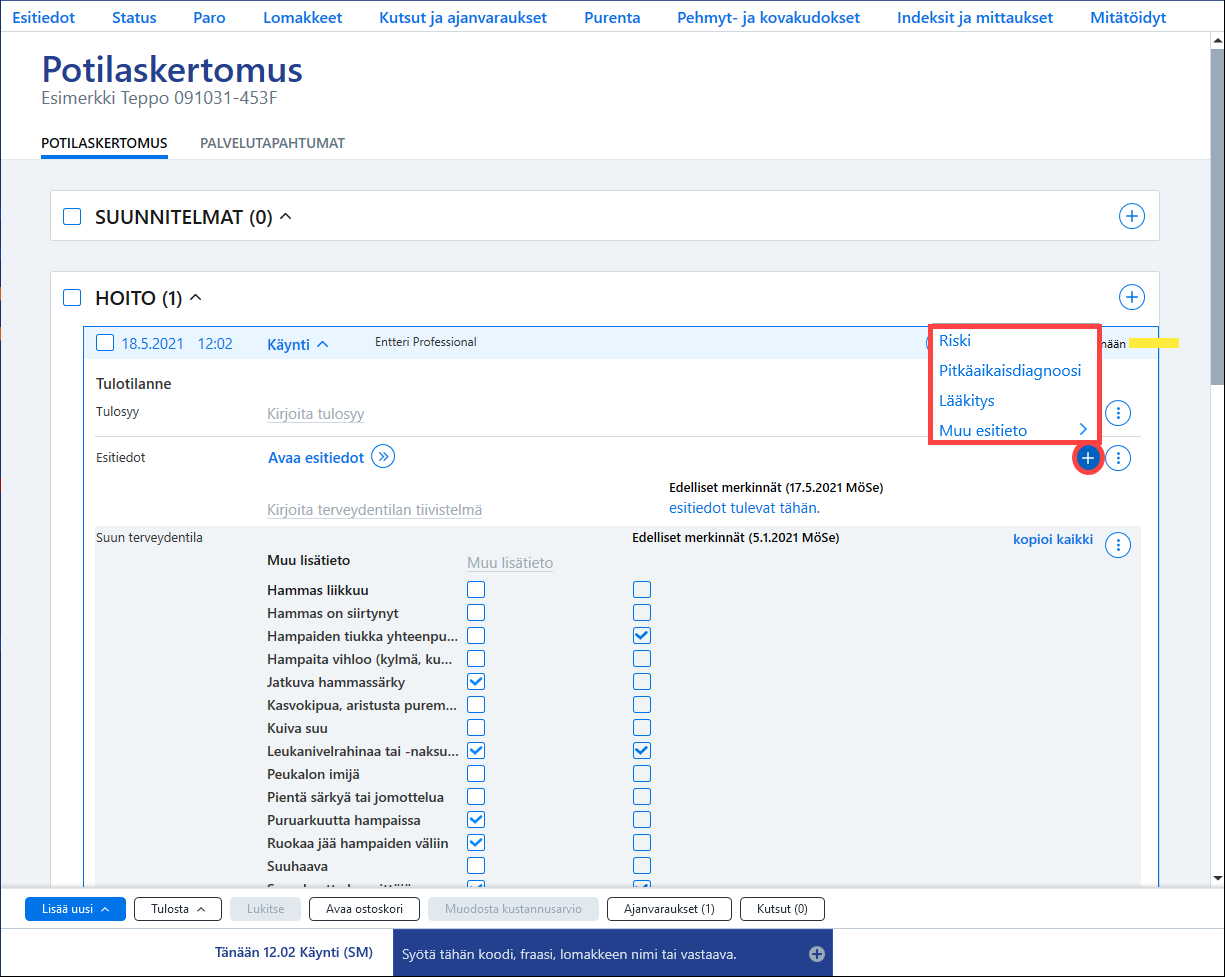Open three-dot menu beside Tulosyy field
1225x977 pixels.
[x=1118, y=412]
